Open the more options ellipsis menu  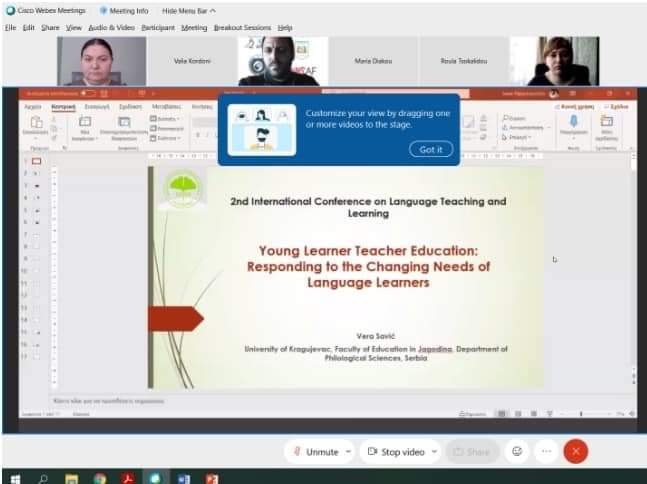[546, 451]
